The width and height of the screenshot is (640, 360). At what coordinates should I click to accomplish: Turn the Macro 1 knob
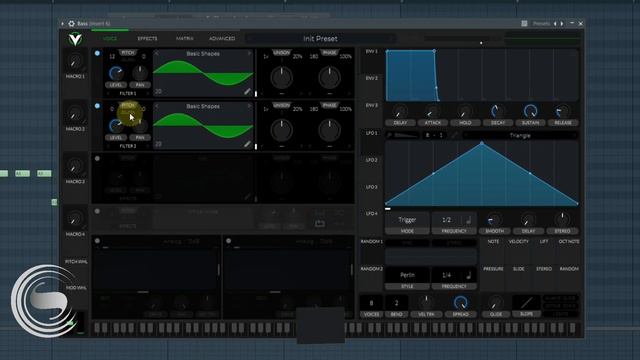[75, 62]
